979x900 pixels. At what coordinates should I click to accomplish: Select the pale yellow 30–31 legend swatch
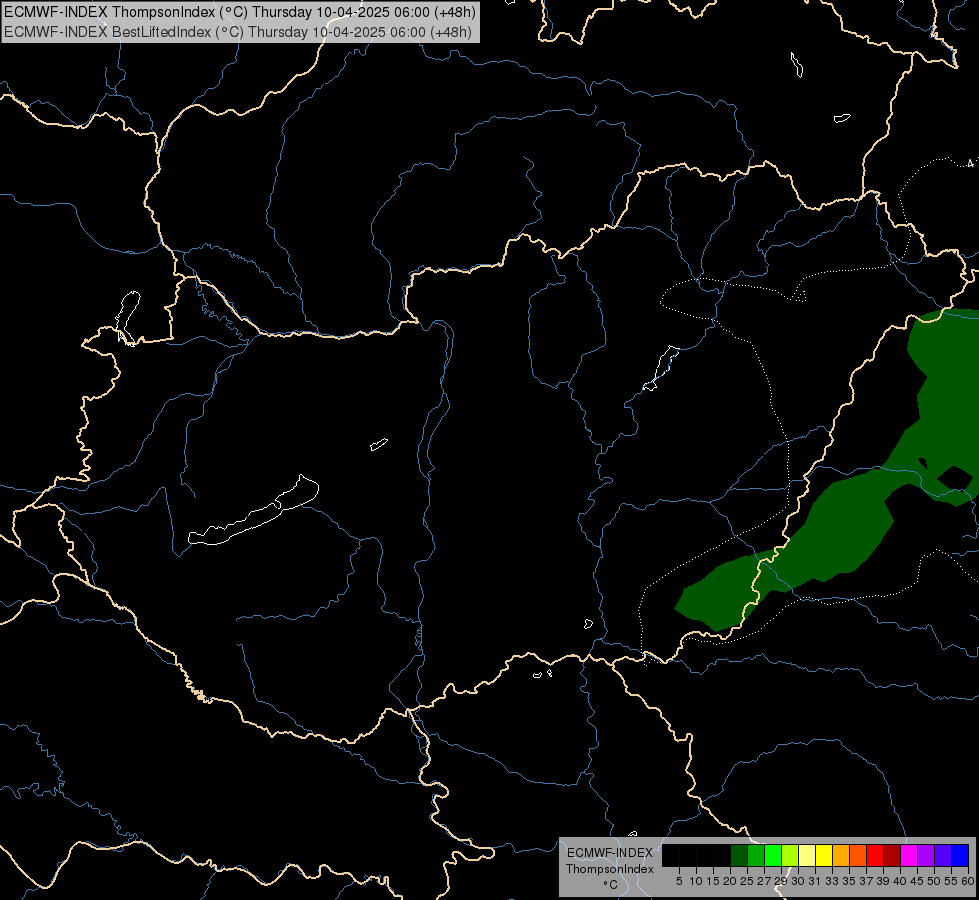(807, 855)
